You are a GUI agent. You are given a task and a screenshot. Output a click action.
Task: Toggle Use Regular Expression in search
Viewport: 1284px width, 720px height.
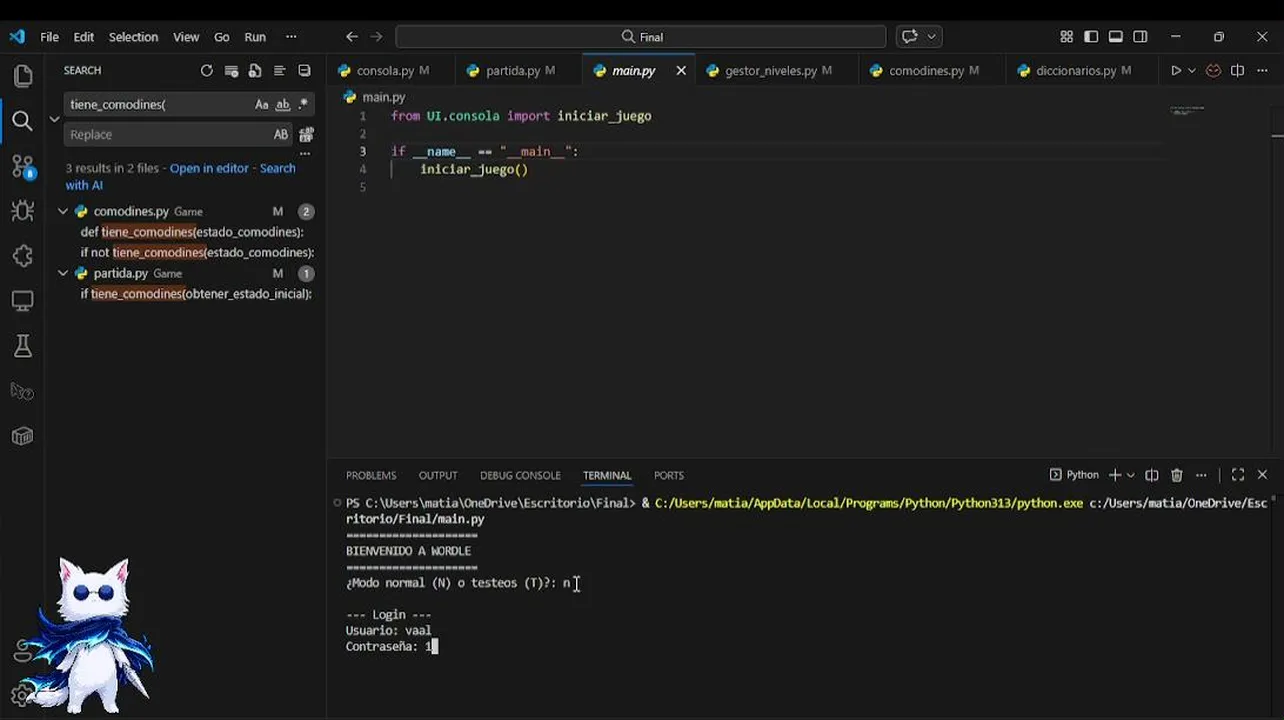pos(303,105)
